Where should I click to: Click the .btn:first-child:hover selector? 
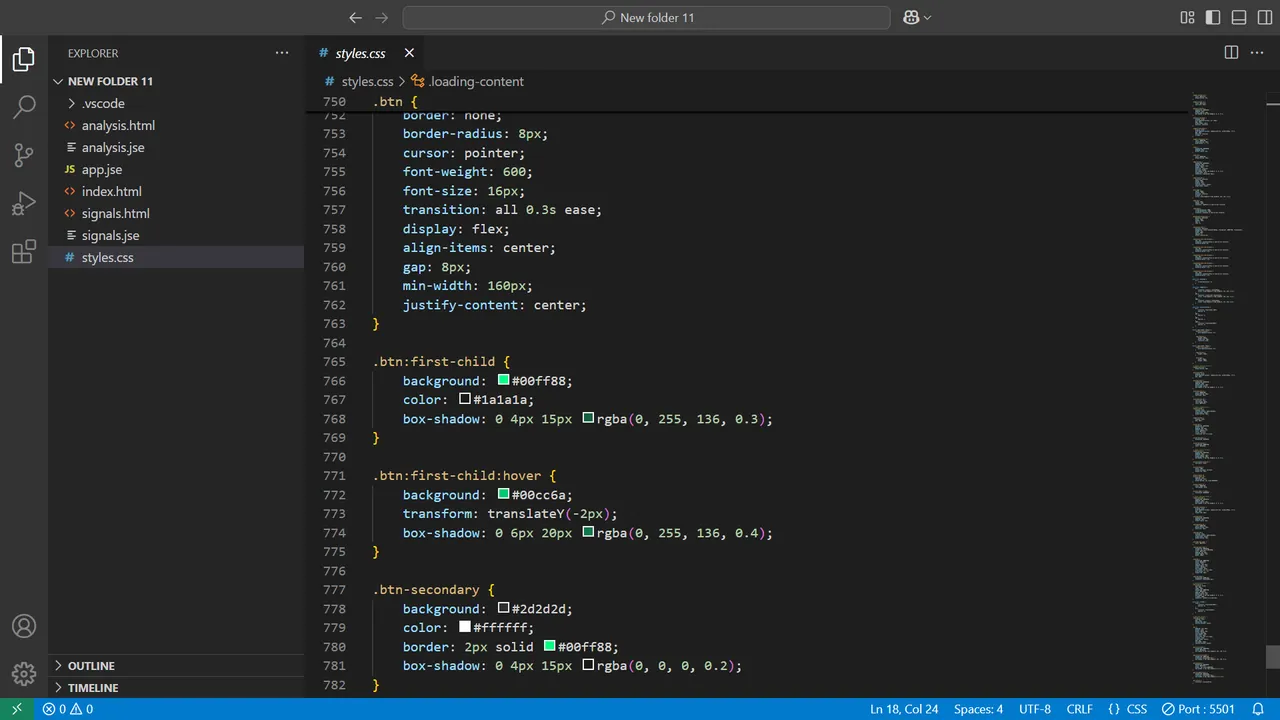point(457,475)
